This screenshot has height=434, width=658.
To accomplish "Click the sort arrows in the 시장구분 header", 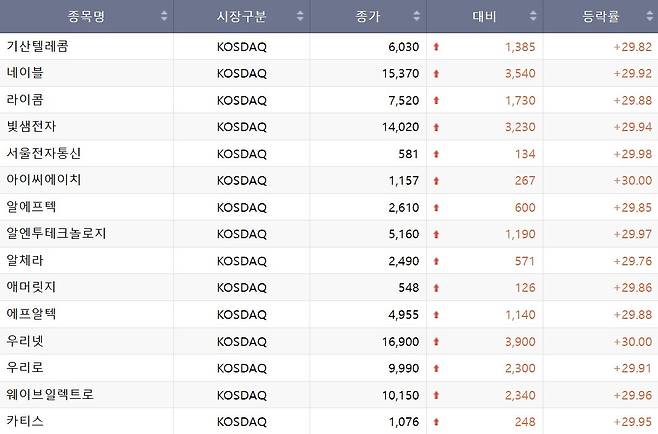I will click(300, 16).
